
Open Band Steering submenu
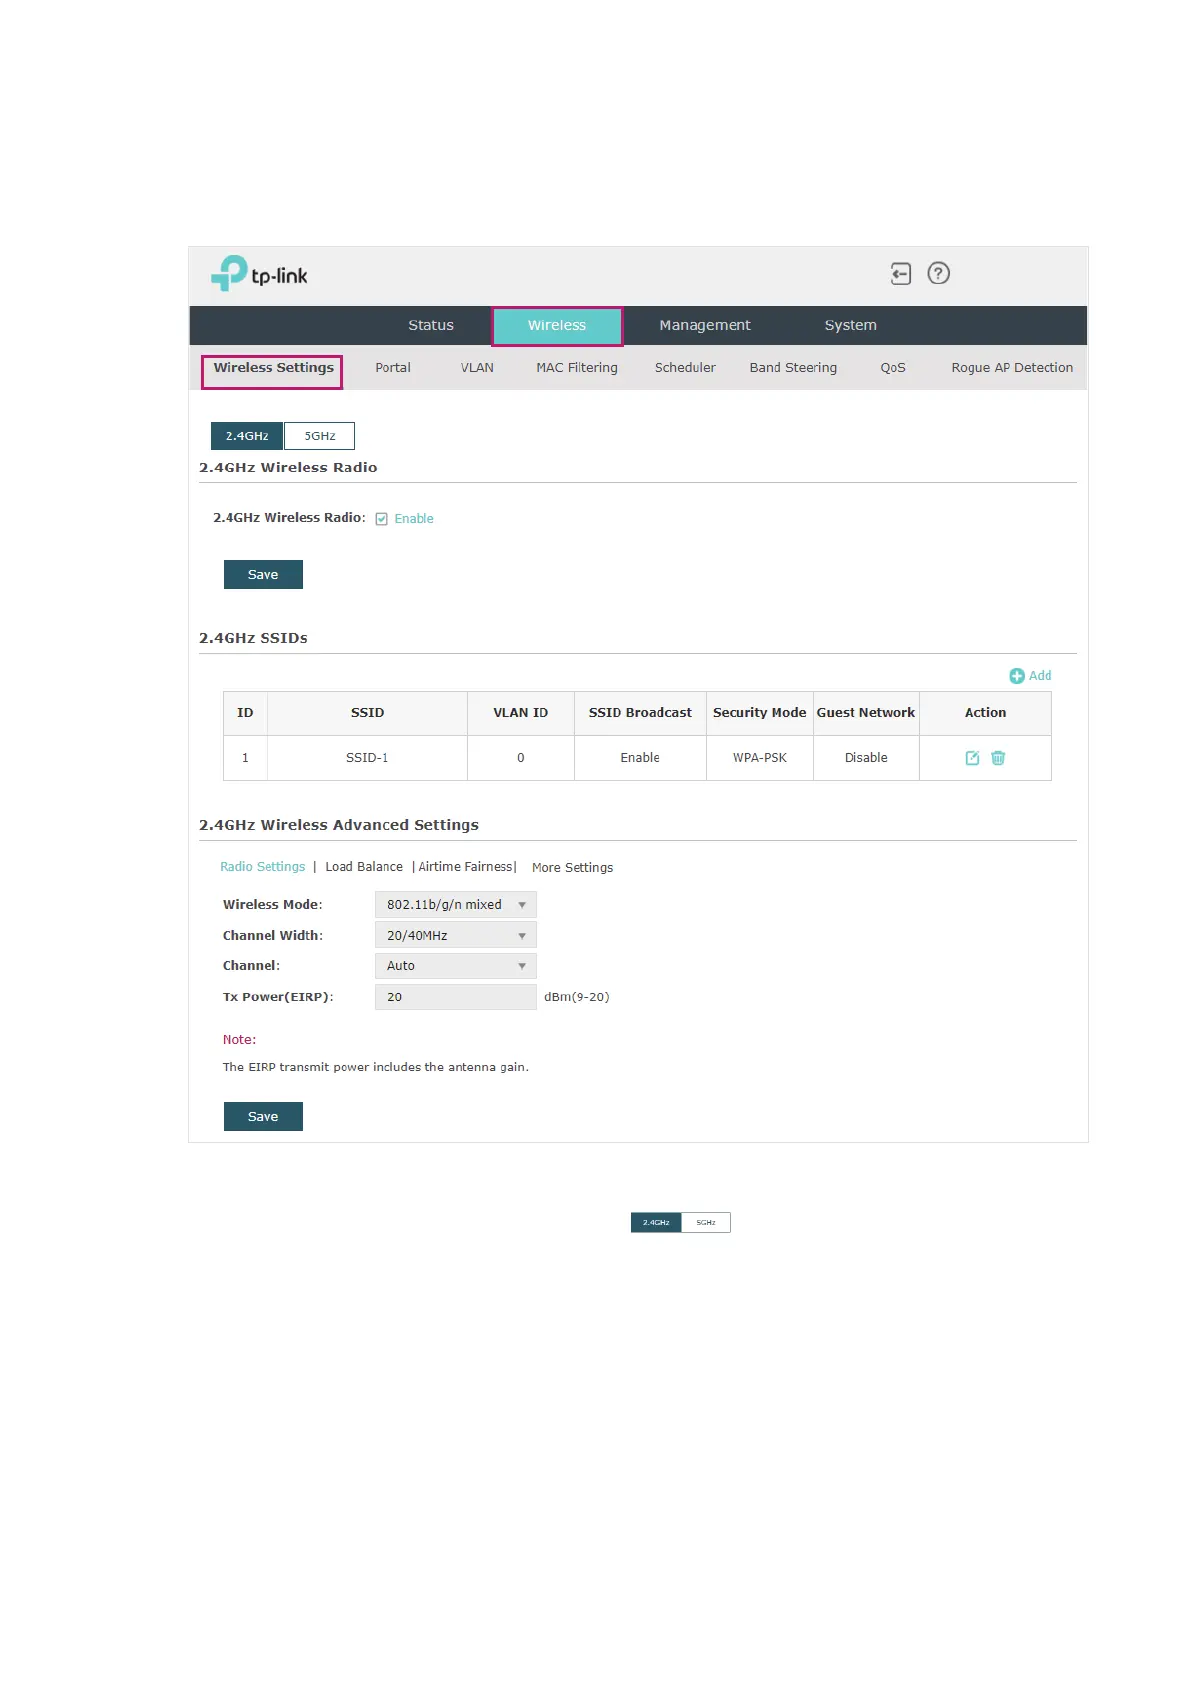(x=793, y=368)
